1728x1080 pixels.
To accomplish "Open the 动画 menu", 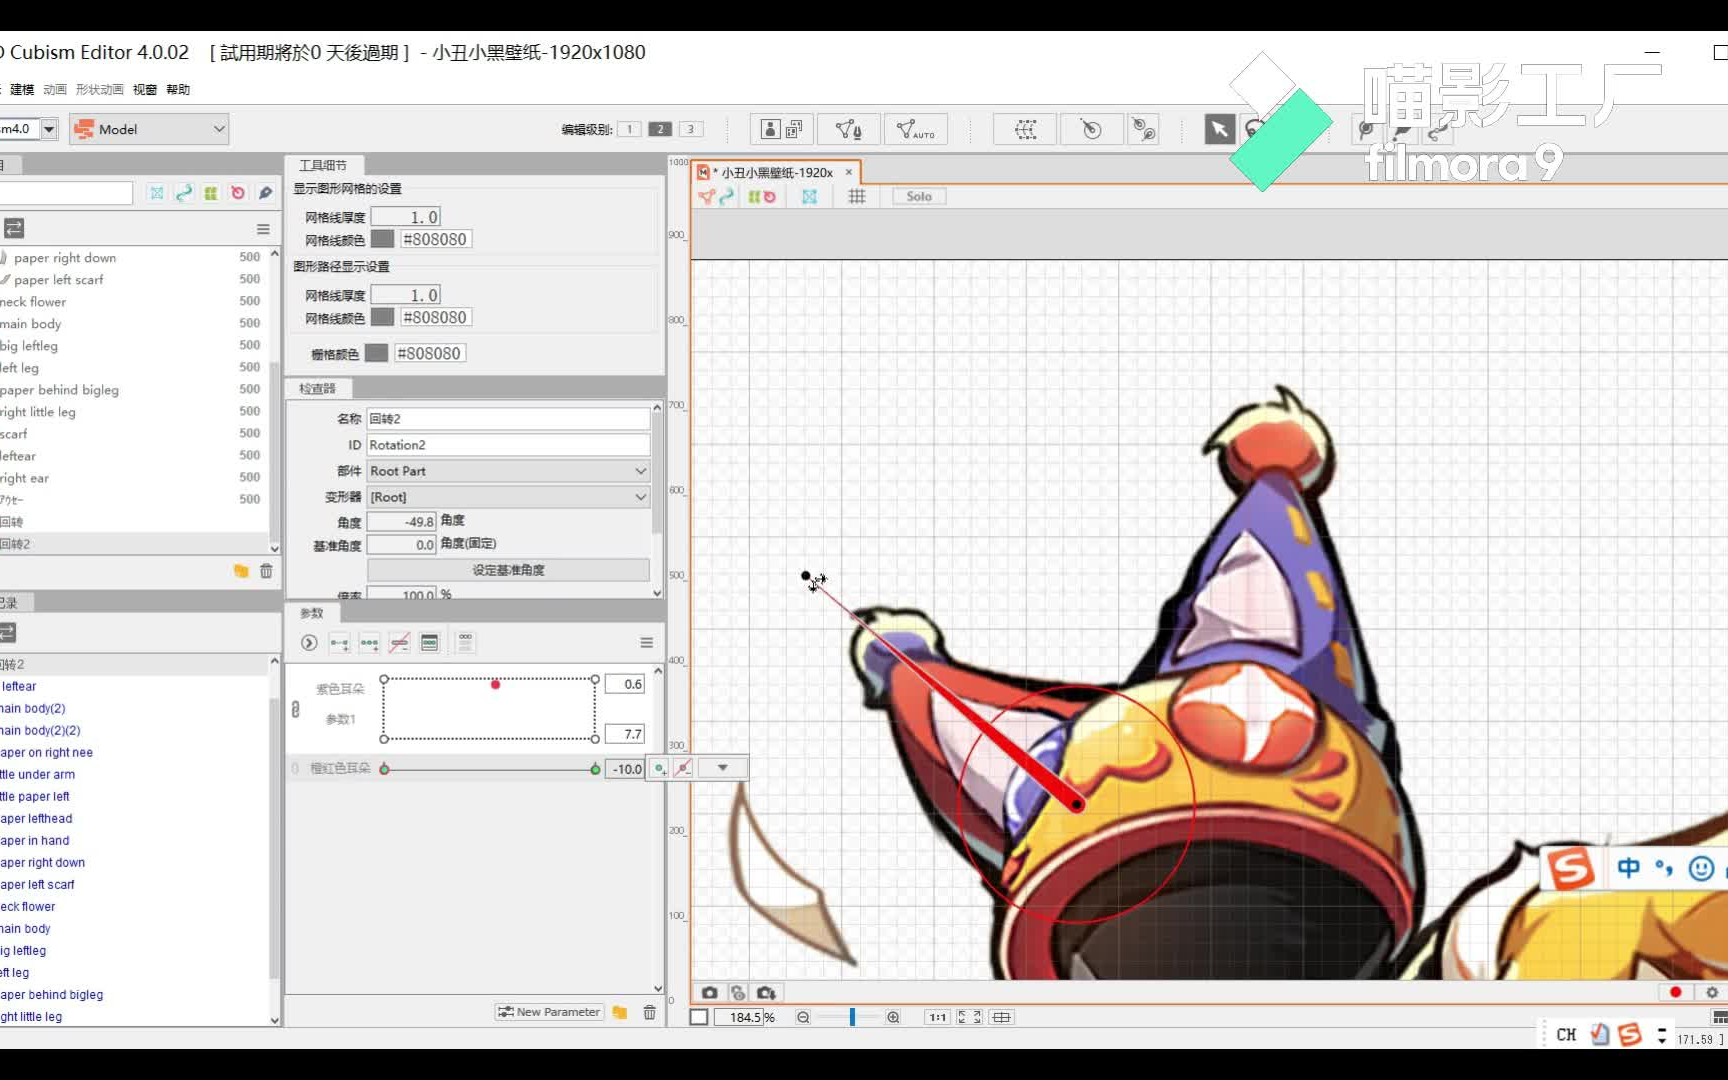I will pos(55,90).
